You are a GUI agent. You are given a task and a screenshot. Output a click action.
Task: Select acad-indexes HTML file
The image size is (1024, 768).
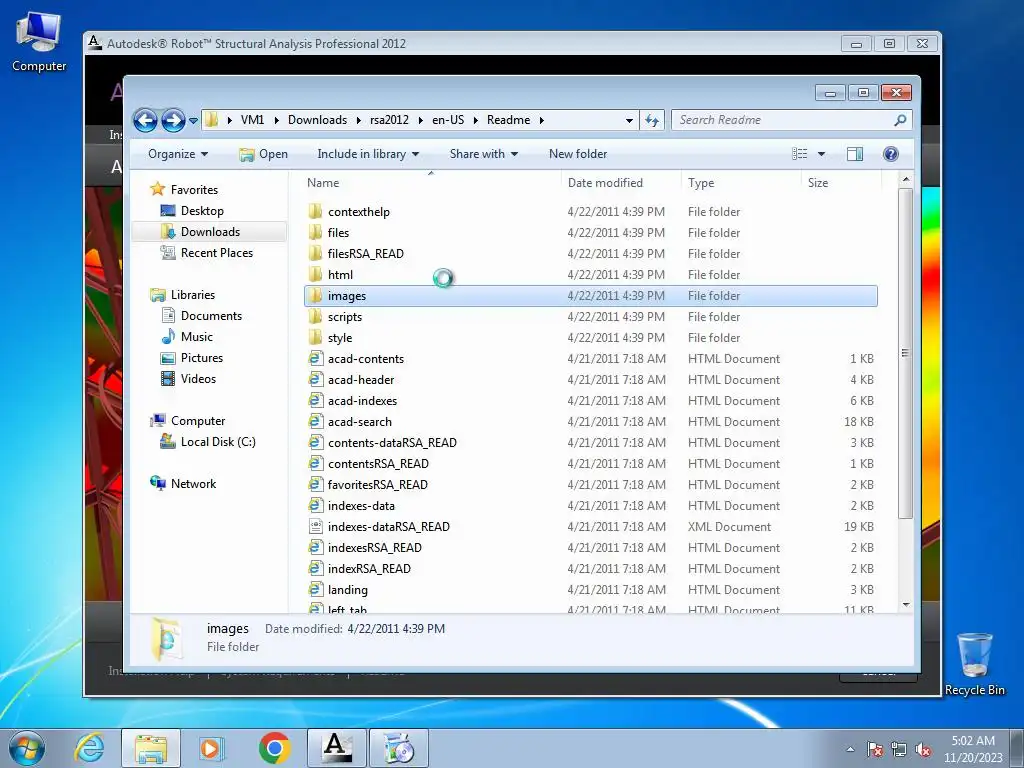(x=591, y=400)
